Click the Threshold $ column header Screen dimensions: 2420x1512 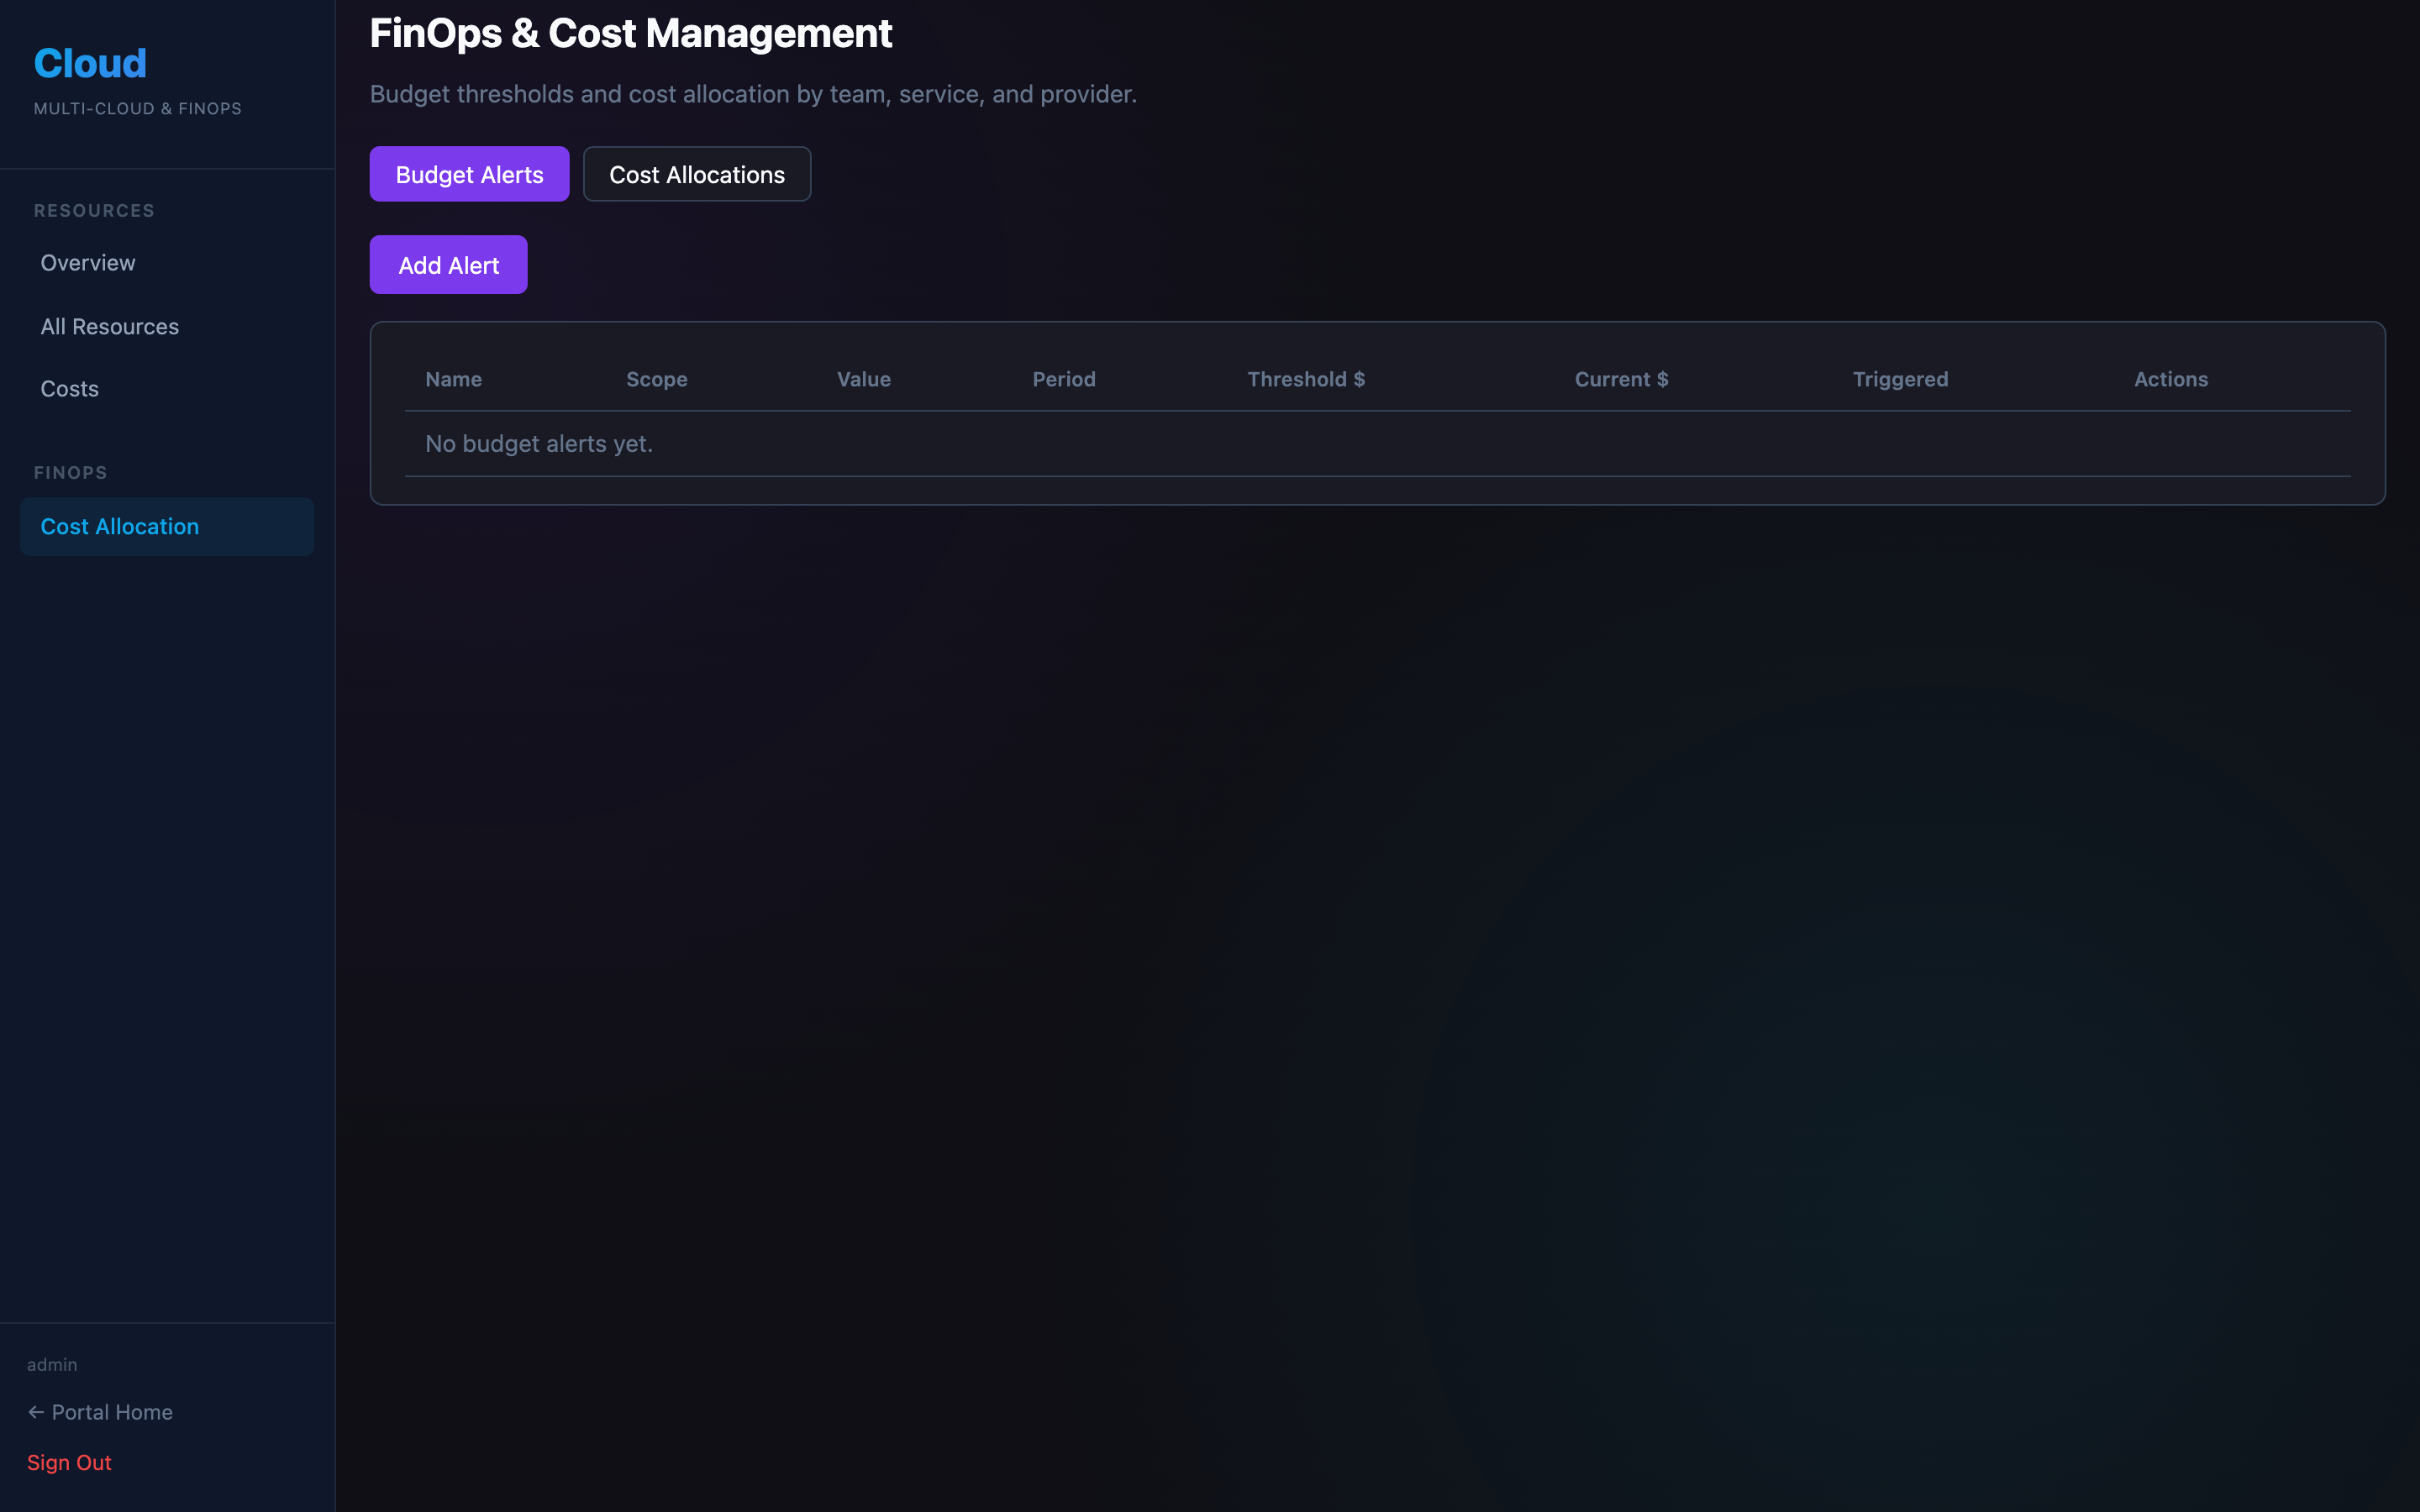(1306, 379)
